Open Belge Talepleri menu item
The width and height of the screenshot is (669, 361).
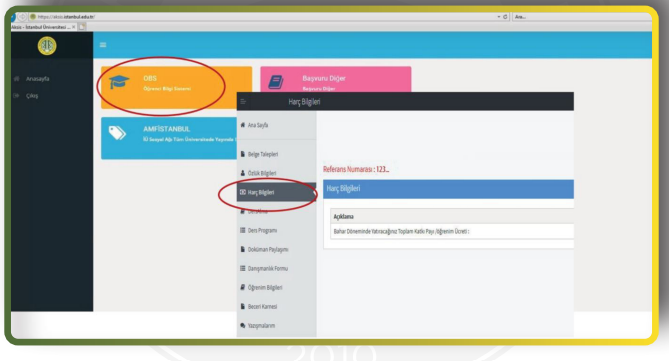tap(262, 154)
